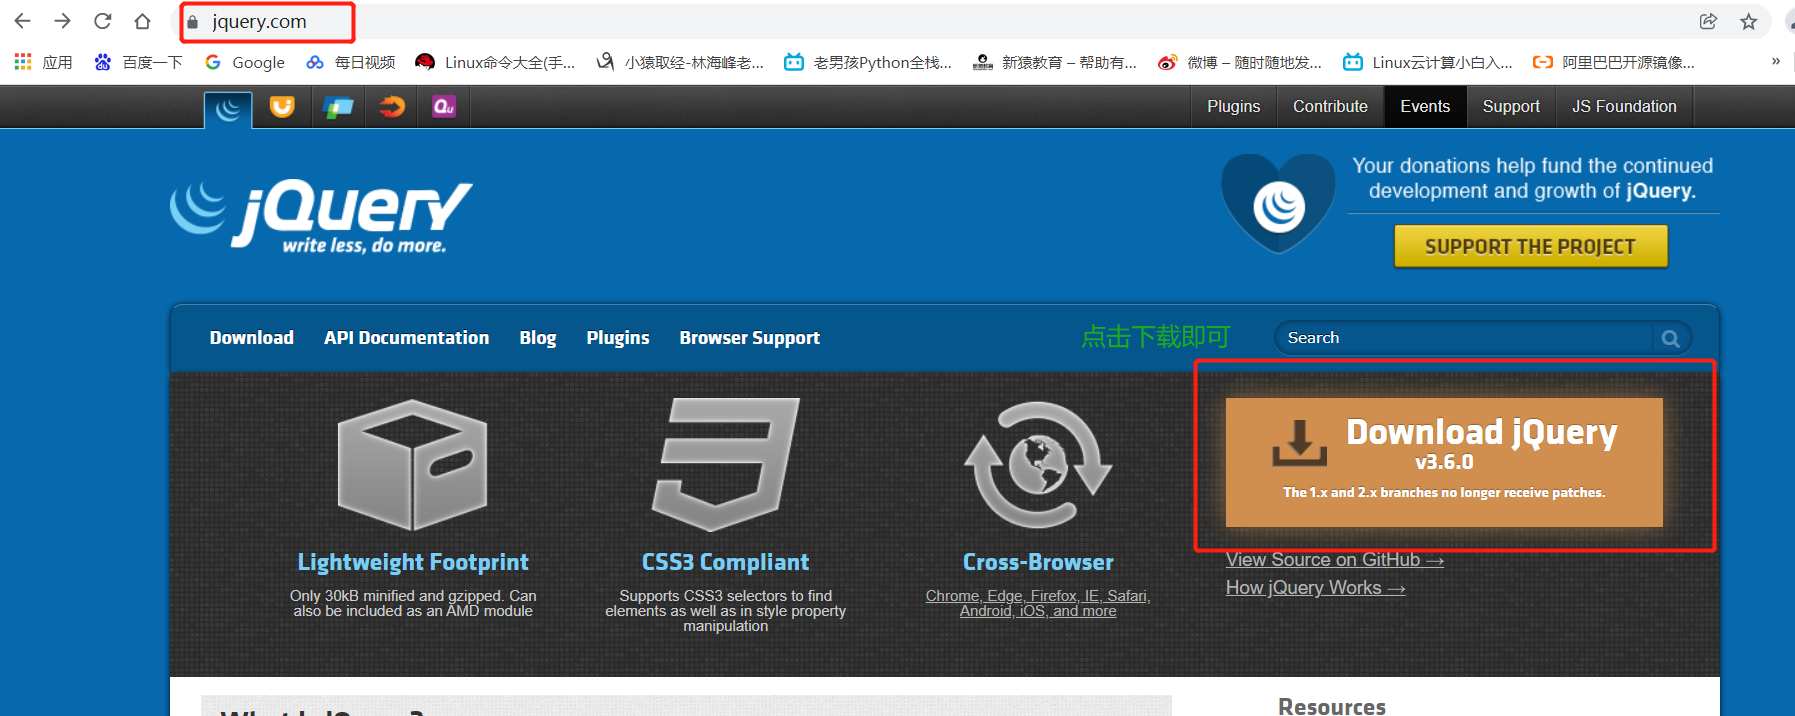Open the 应用 apps shortcut
The height and width of the screenshot is (716, 1795).
click(x=43, y=62)
